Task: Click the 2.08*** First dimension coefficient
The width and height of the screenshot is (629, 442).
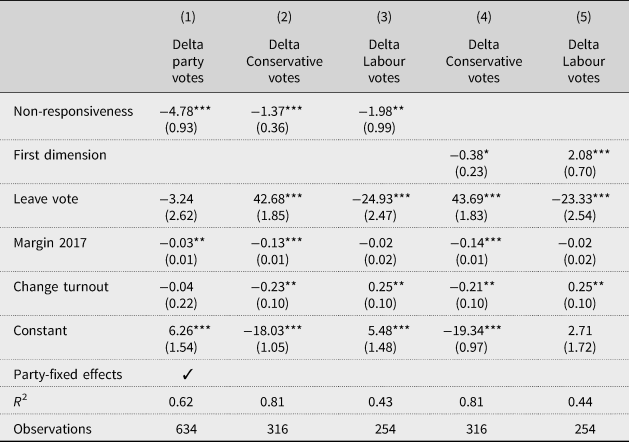Action: [587, 158]
